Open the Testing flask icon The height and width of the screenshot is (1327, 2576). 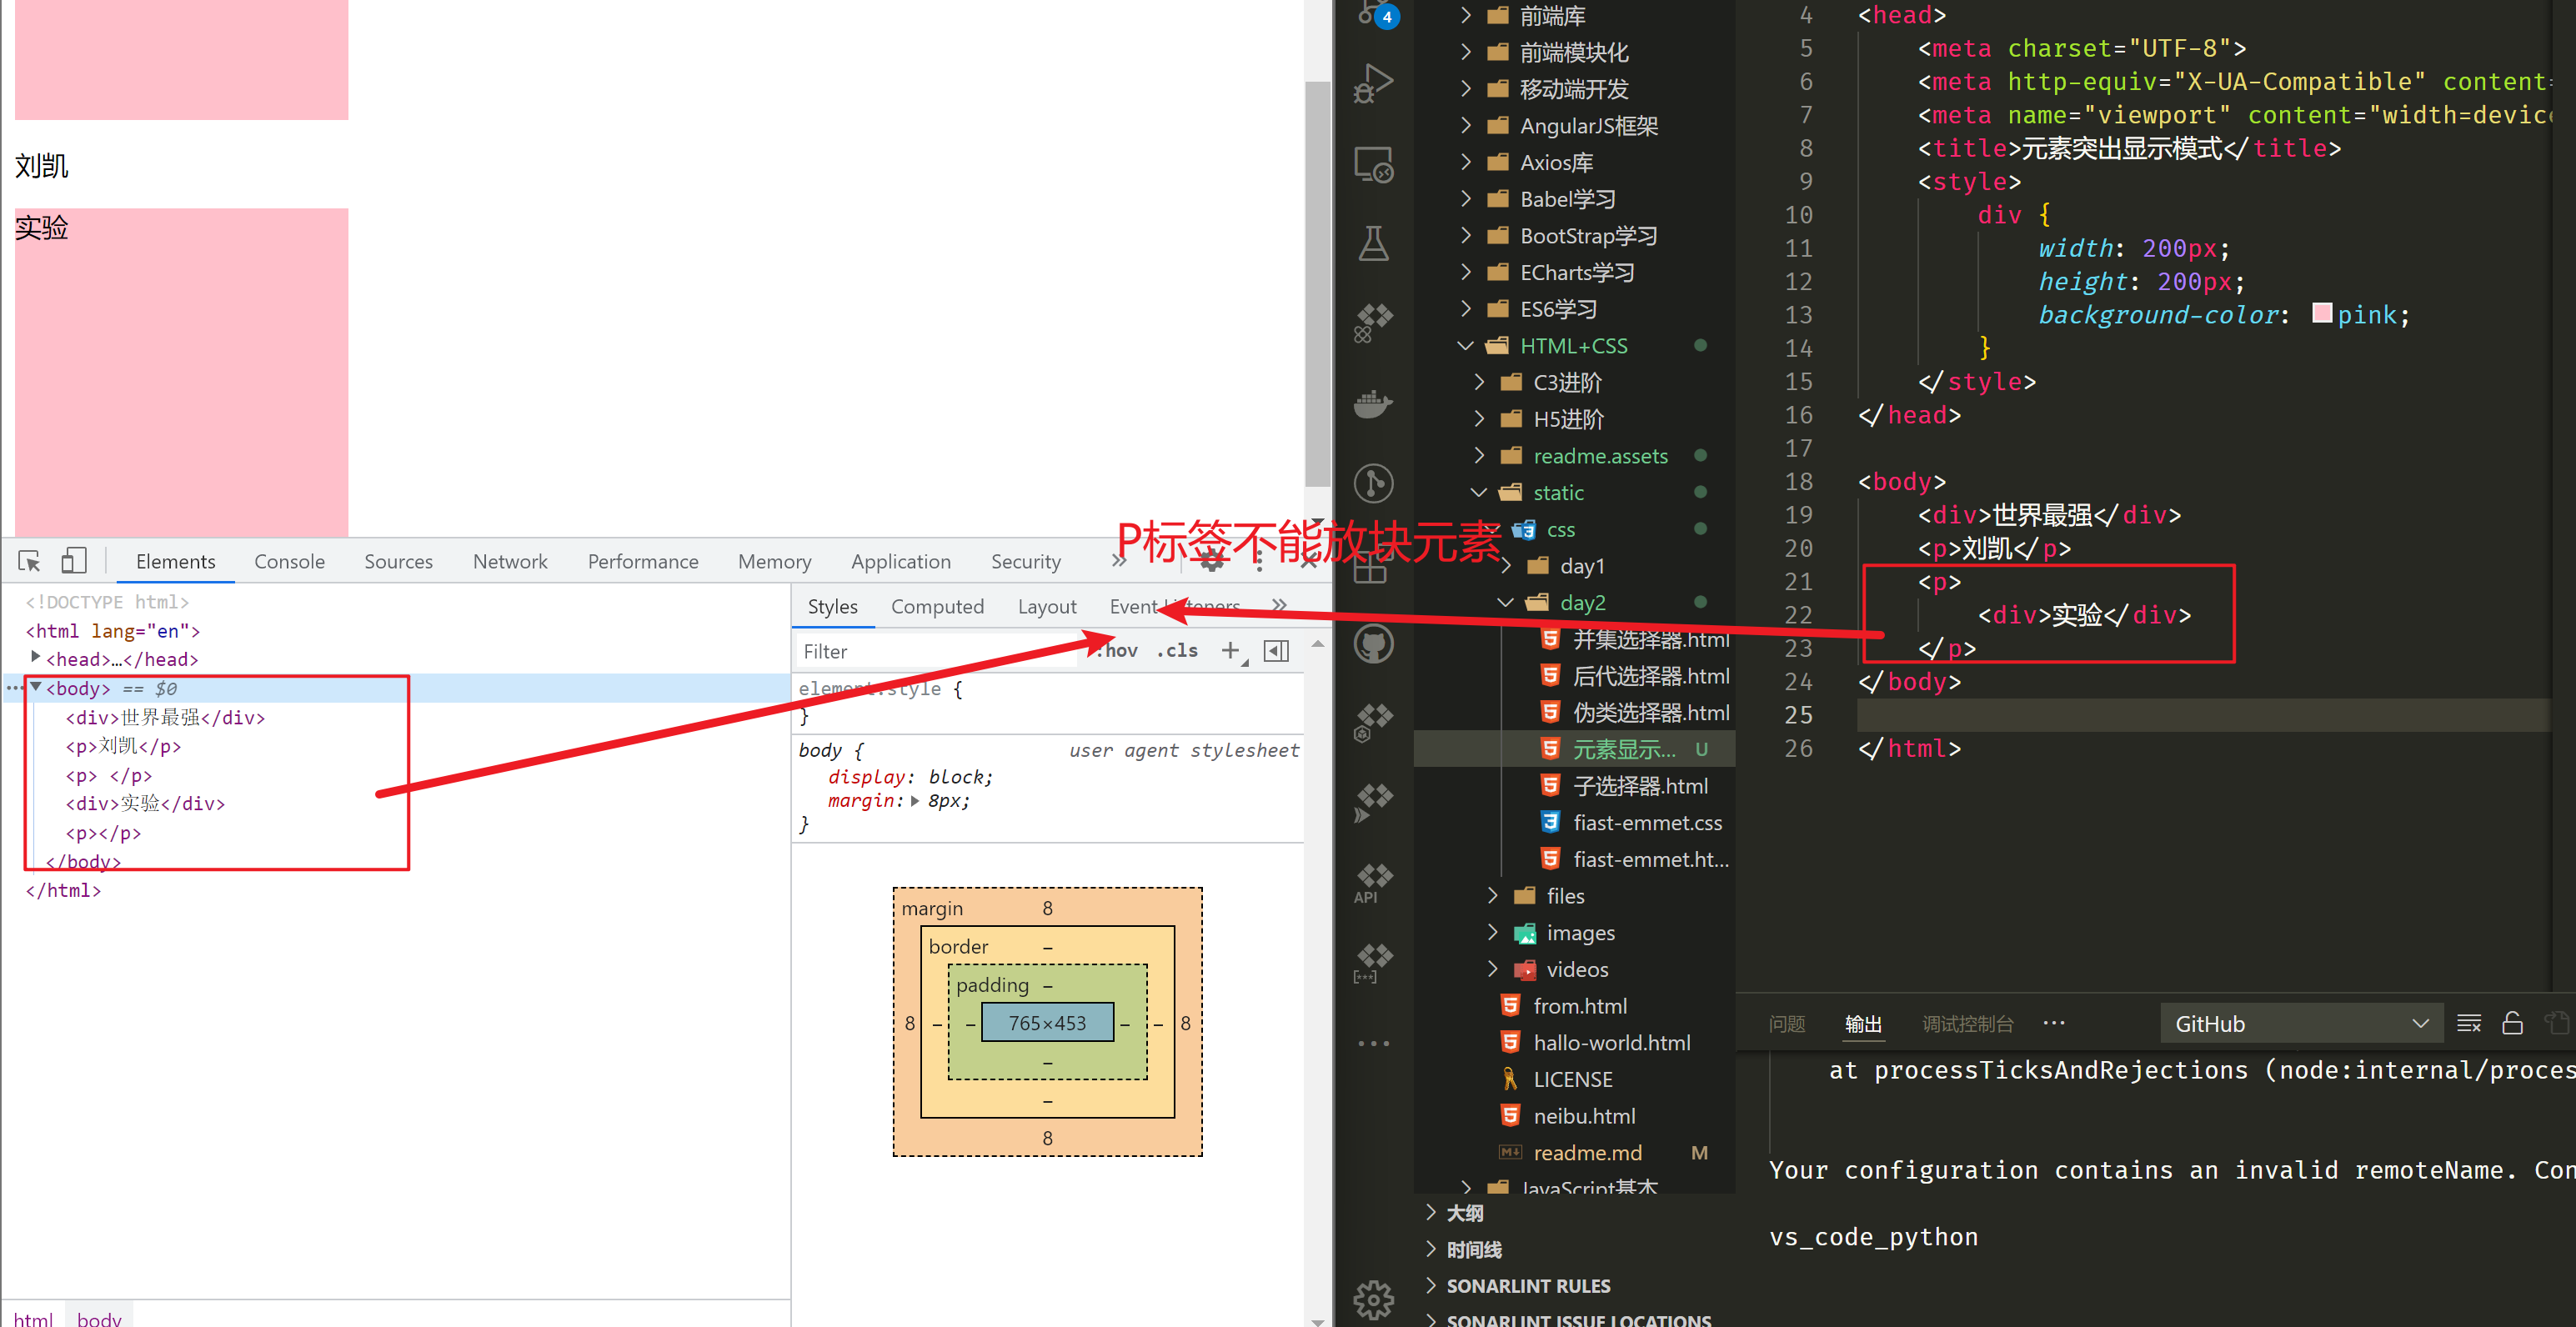(x=1373, y=243)
